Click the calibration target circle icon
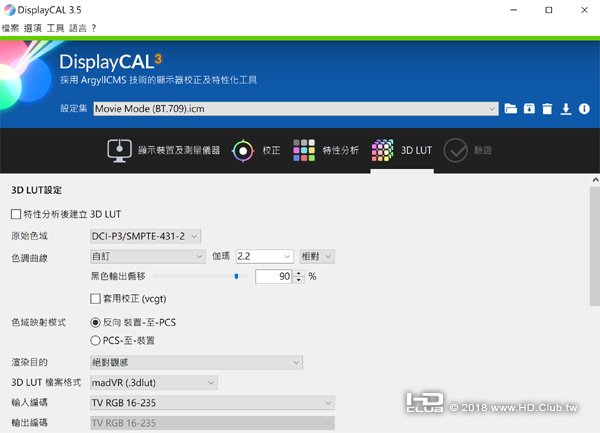Viewport: 600px width, 433px height. (243, 151)
